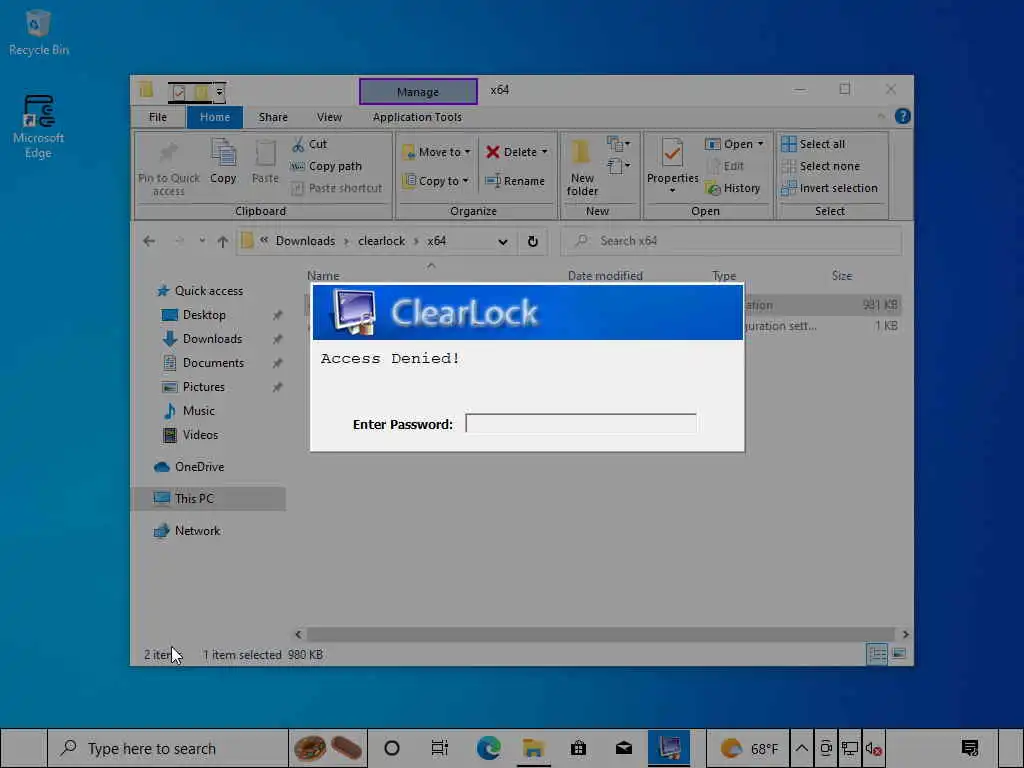Click Copy path in the ribbon

coord(327,166)
